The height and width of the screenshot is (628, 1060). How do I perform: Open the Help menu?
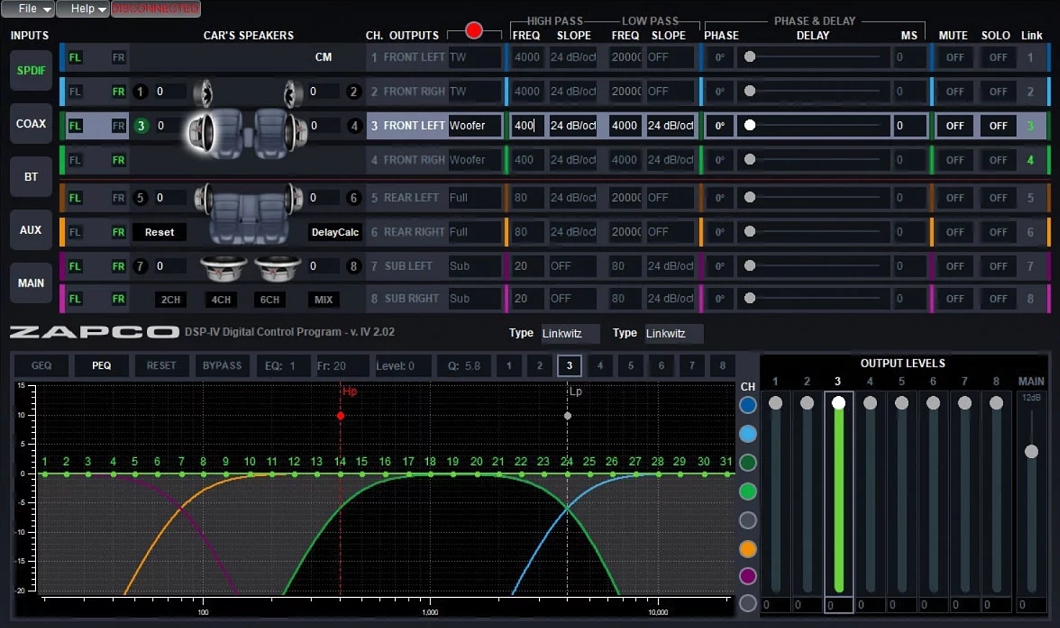pos(83,9)
